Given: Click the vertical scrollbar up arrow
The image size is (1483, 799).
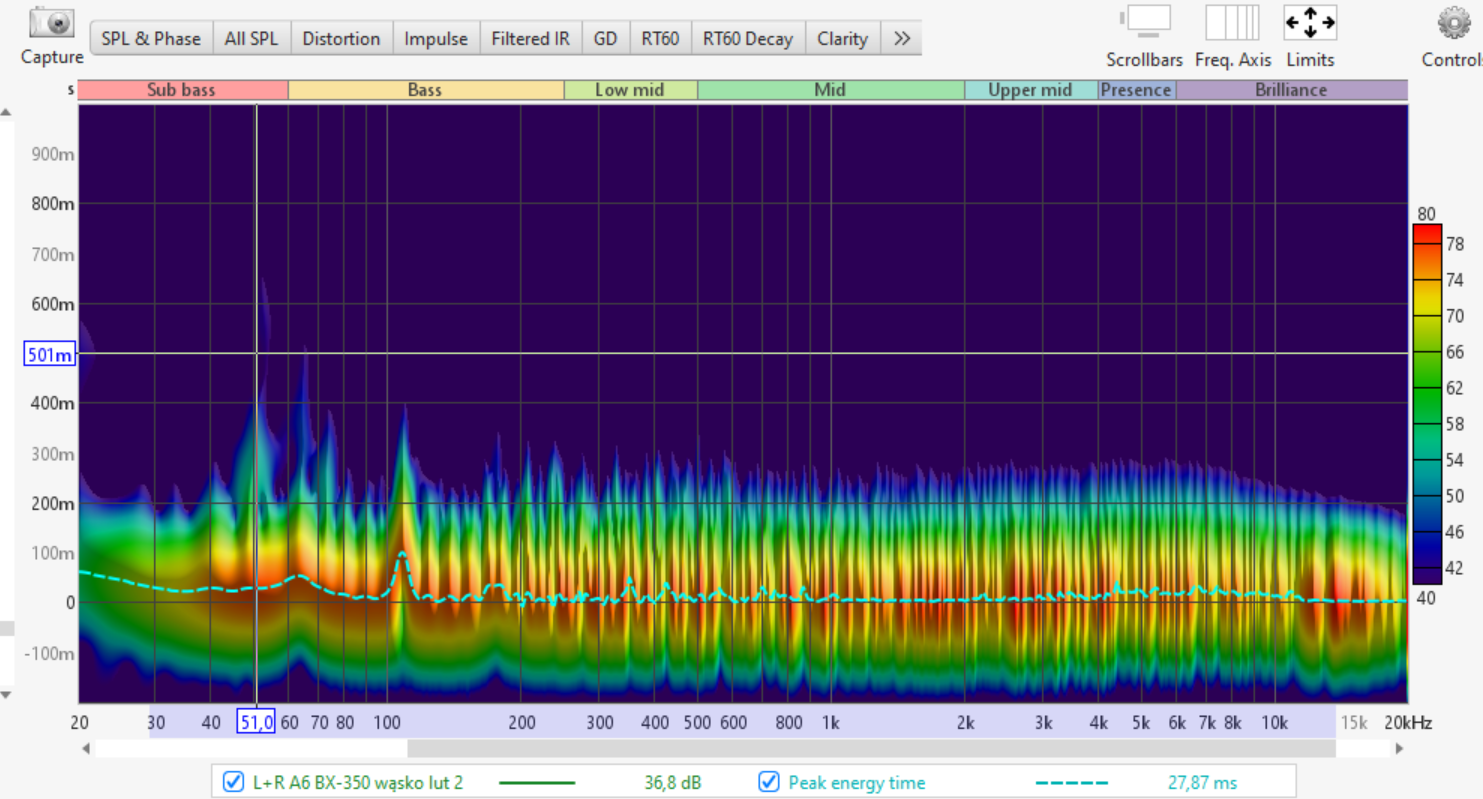Looking at the screenshot, I should click(x=6, y=111).
